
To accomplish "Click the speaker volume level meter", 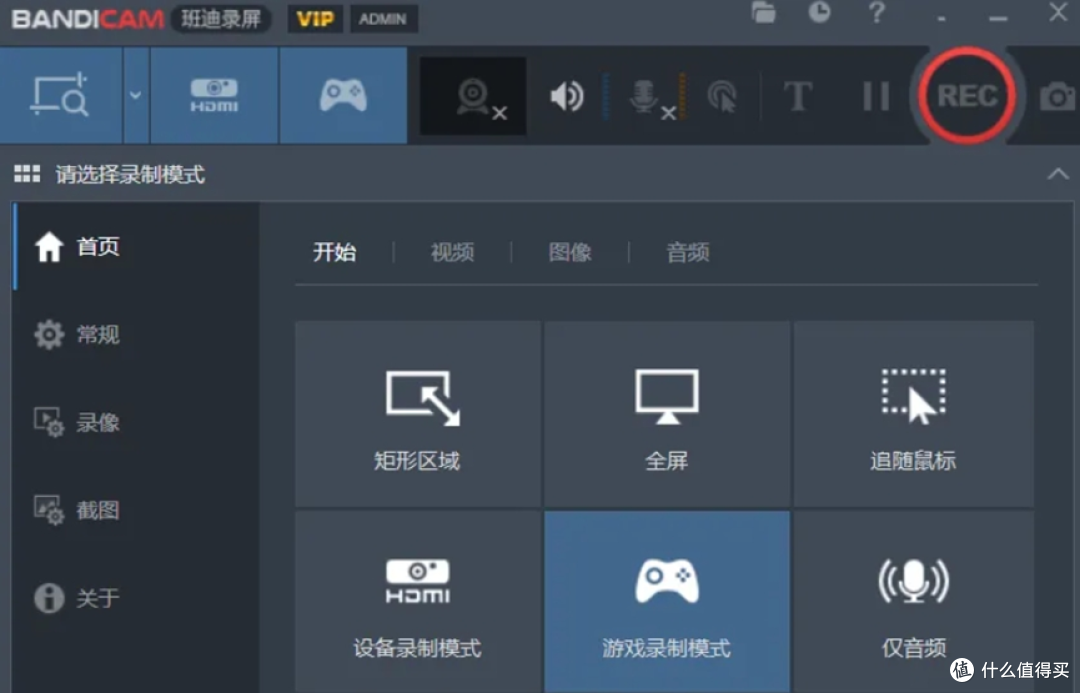I will click(x=606, y=96).
